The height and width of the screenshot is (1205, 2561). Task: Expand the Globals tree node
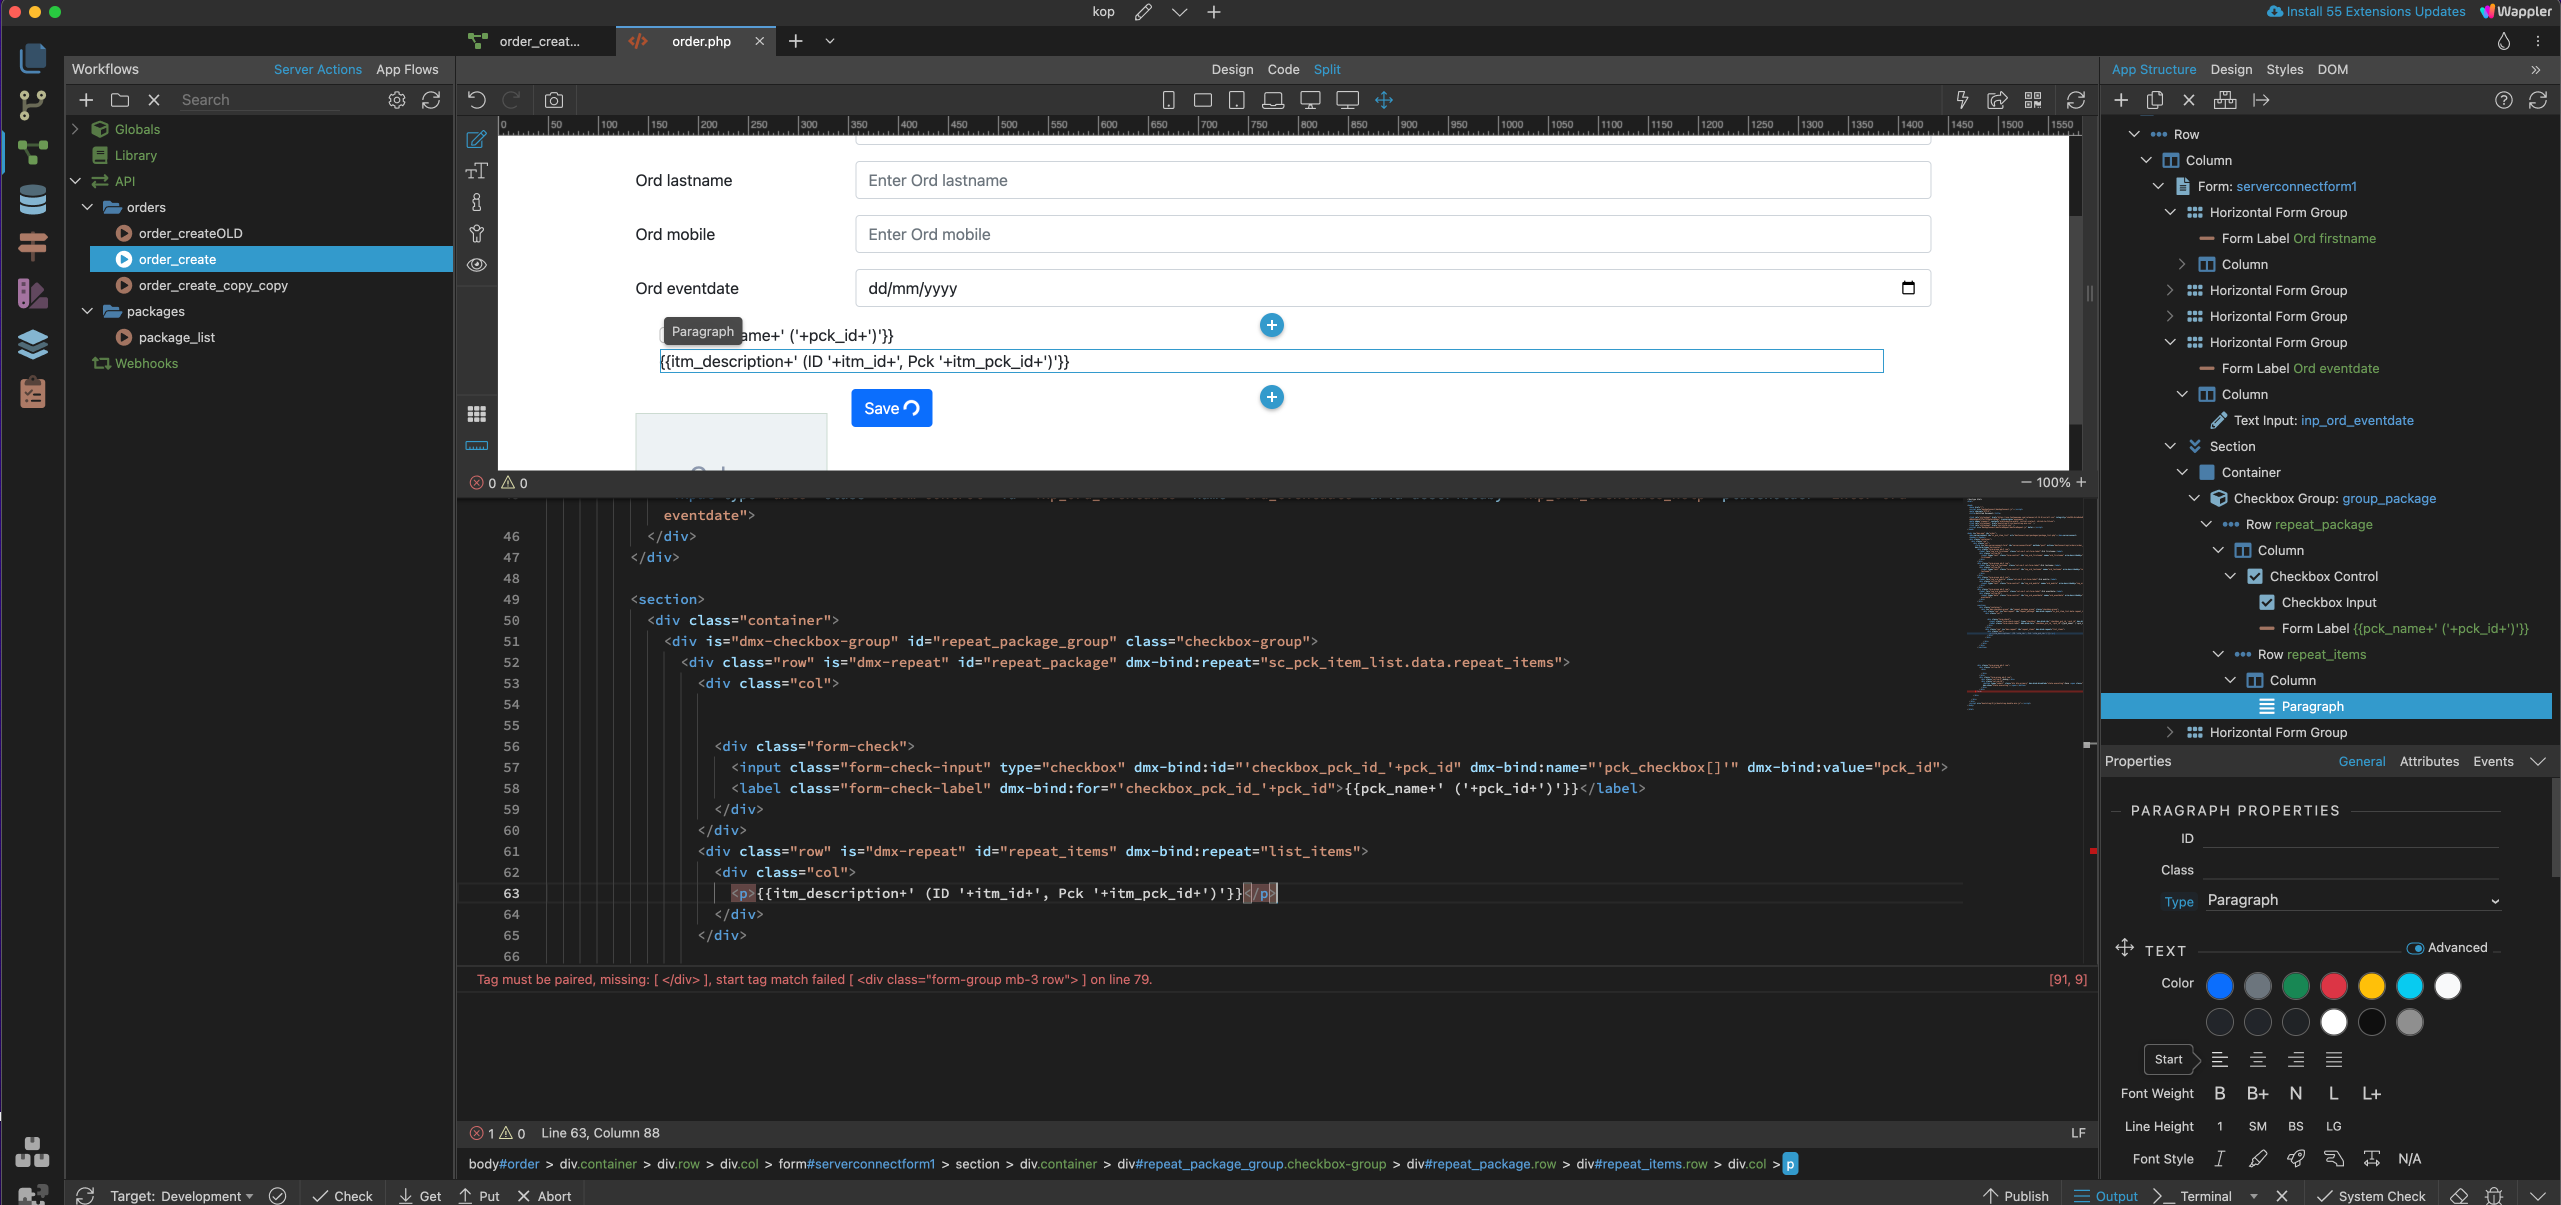[x=75, y=129]
